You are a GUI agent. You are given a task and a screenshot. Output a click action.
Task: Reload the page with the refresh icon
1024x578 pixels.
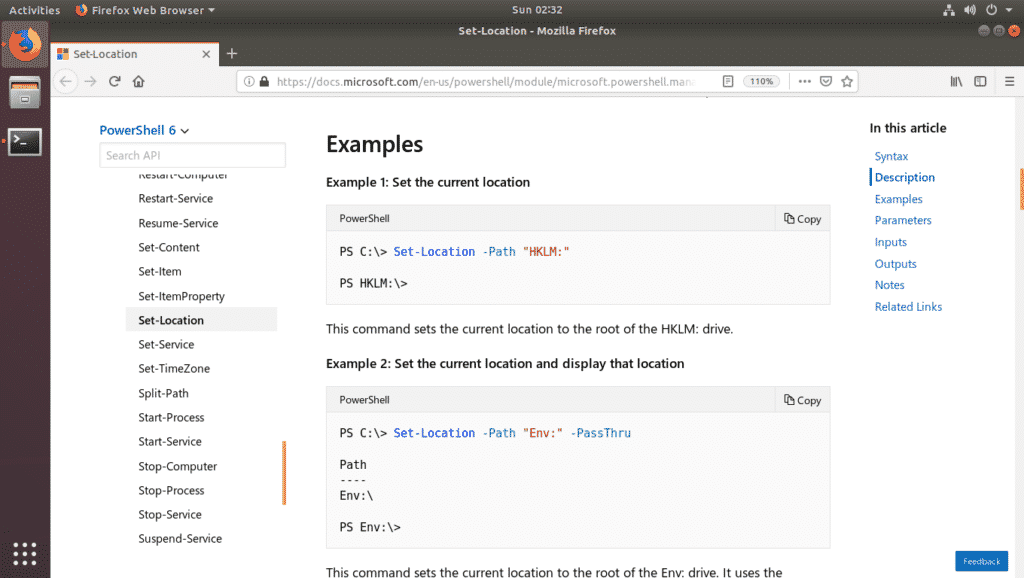pos(114,81)
